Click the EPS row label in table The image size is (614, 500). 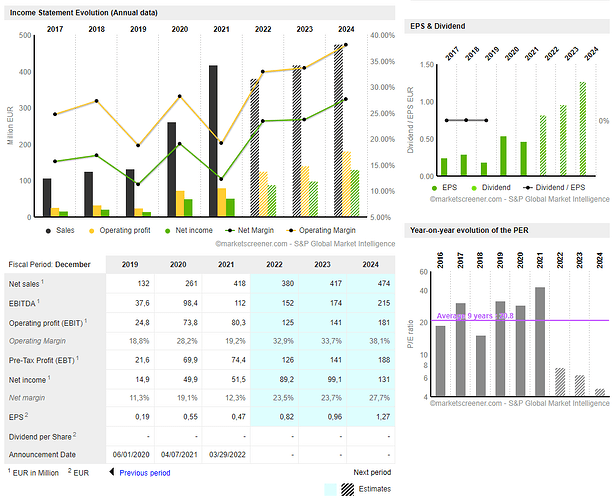(x=18, y=417)
